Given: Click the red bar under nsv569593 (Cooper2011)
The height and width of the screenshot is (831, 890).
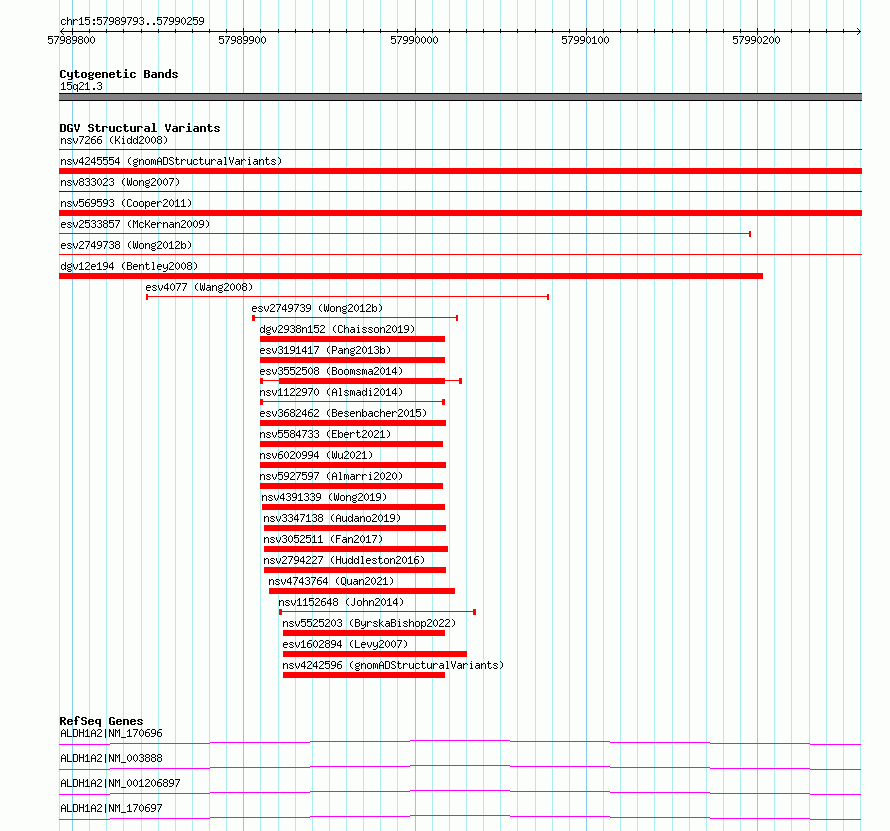Looking at the screenshot, I should [x=460, y=213].
